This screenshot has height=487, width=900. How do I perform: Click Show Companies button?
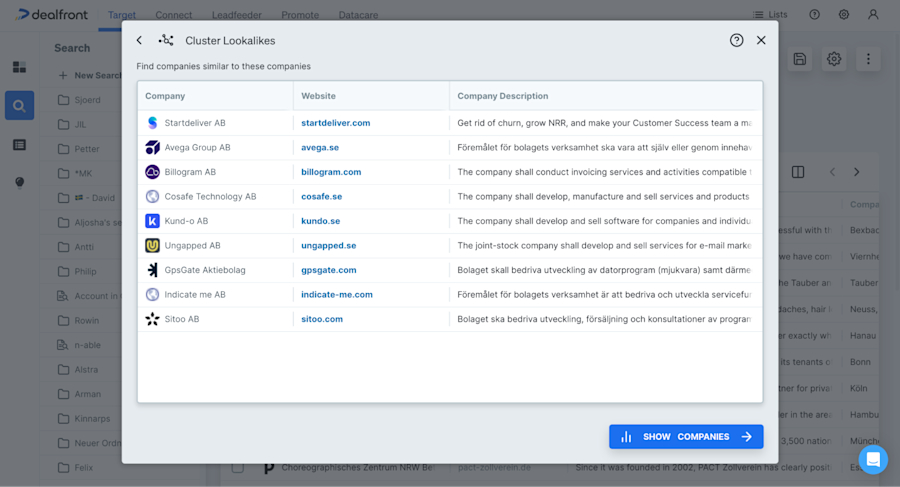click(686, 436)
